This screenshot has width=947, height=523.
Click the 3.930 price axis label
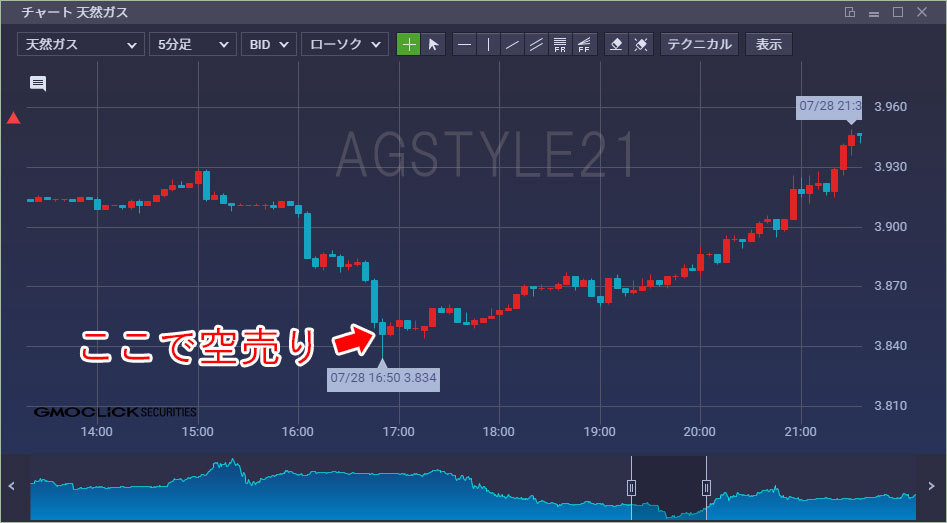[x=891, y=167]
